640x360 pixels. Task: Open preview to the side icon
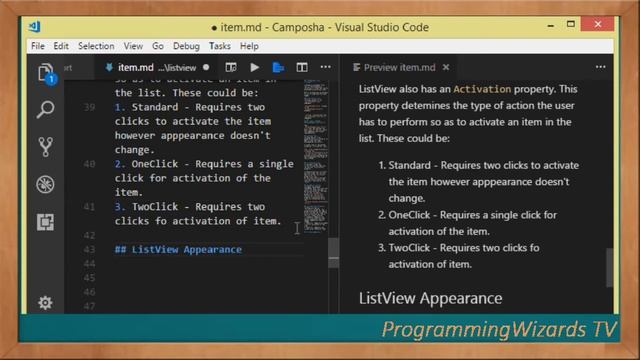(x=231, y=67)
